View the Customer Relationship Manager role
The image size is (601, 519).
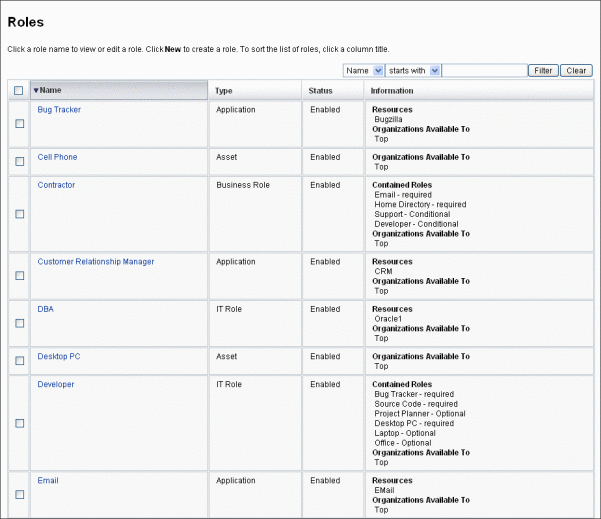pos(96,262)
